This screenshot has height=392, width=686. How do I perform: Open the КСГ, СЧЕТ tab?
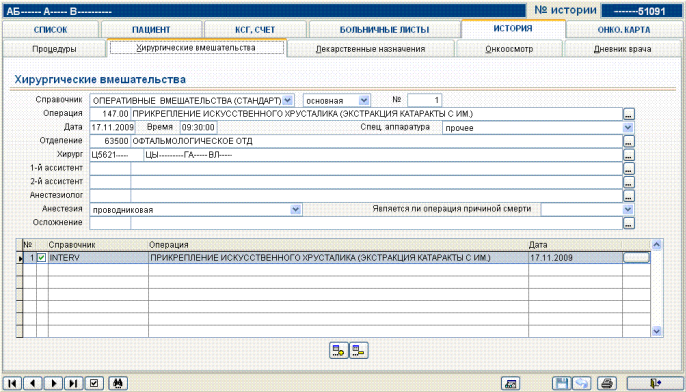pos(255,30)
